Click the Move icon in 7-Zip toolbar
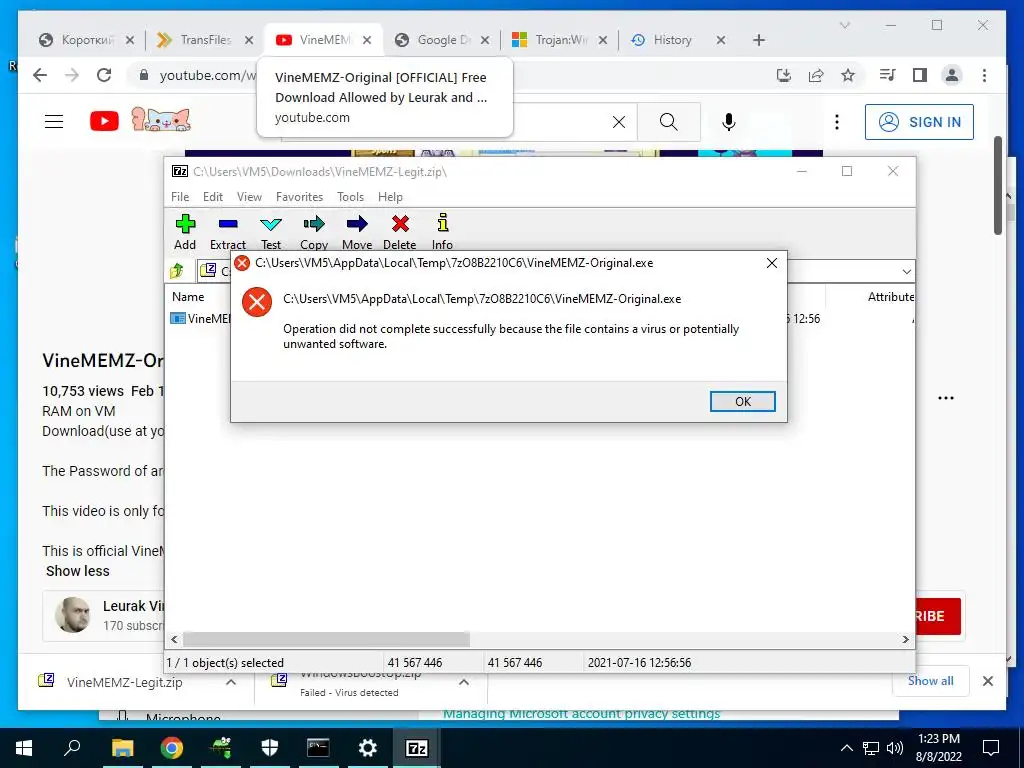 [x=357, y=224]
